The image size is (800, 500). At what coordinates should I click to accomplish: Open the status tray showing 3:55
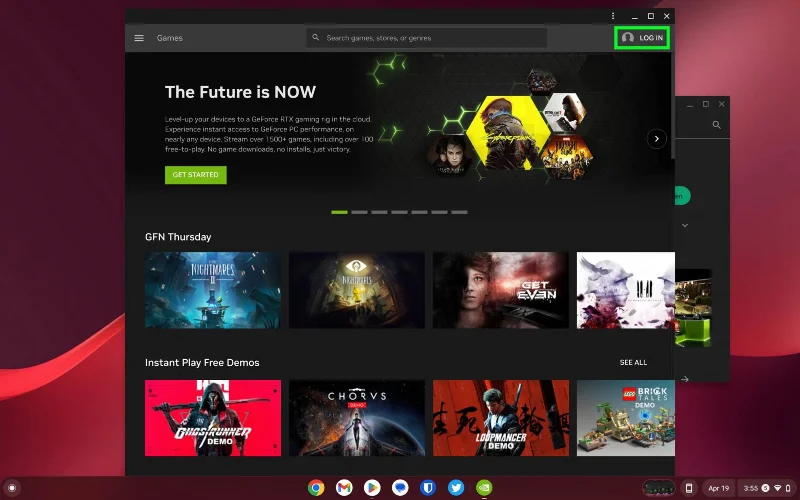coord(767,488)
